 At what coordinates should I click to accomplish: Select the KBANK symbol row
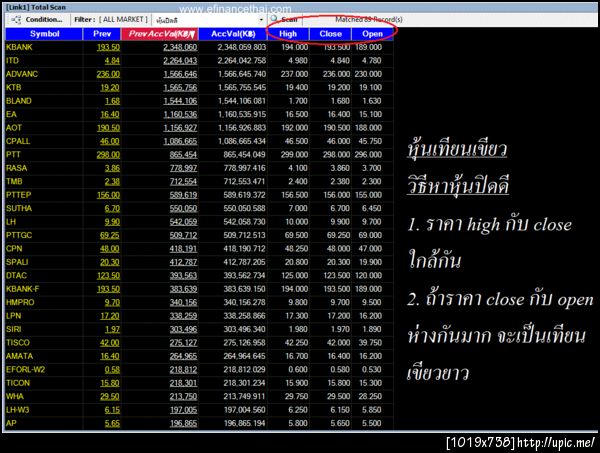click(199, 47)
